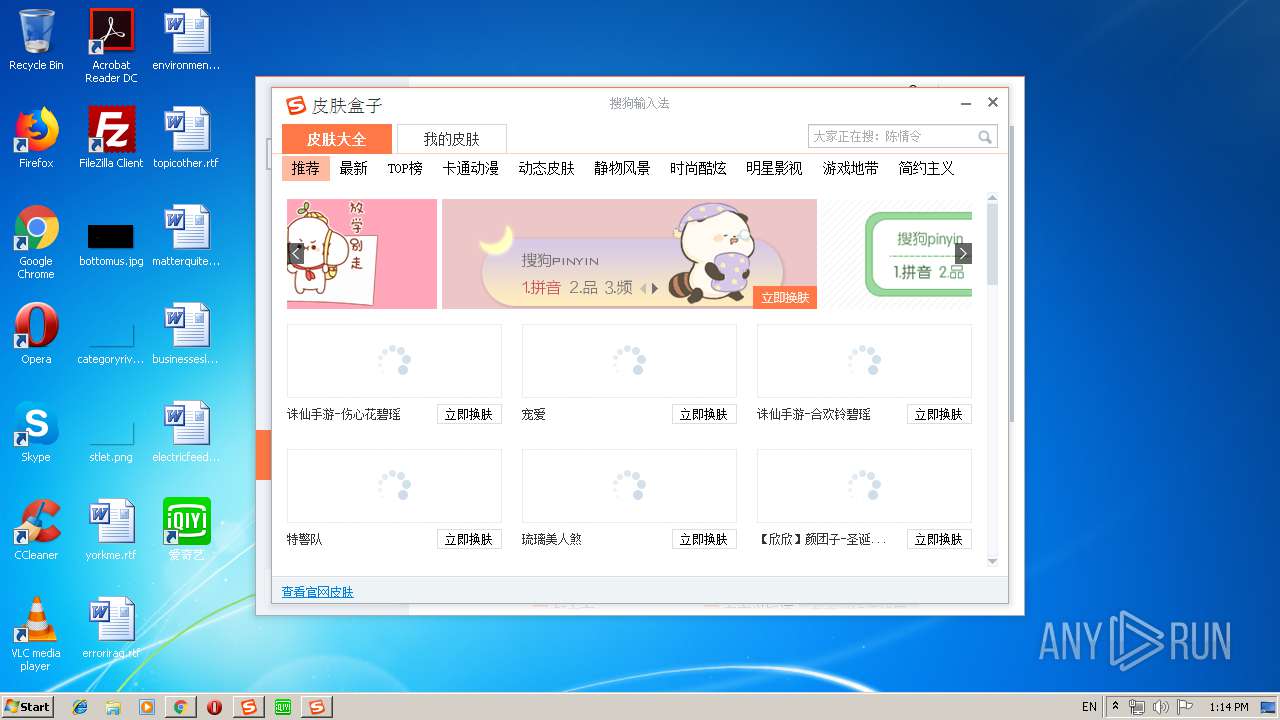Screen dimensions: 1280x720
Task: Click the 皮肤盒子 Sogou logo icon
Action: [296, 105]
